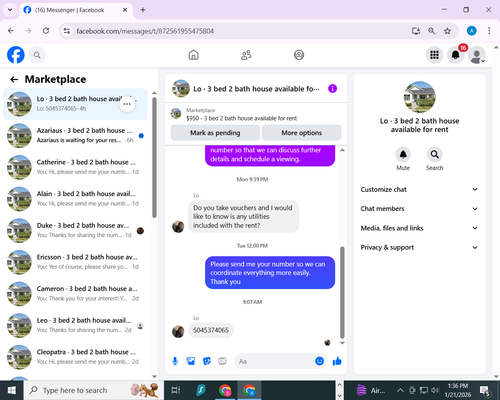Select the Messenger | Facebook tab
Viewport: 500px width, 400px height.
(x=76, y=10)
